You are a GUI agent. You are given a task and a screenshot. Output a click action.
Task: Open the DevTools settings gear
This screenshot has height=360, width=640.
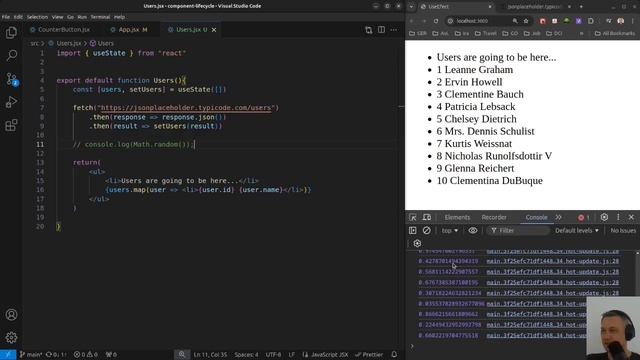pyautogui.click(x=604, y=218)
